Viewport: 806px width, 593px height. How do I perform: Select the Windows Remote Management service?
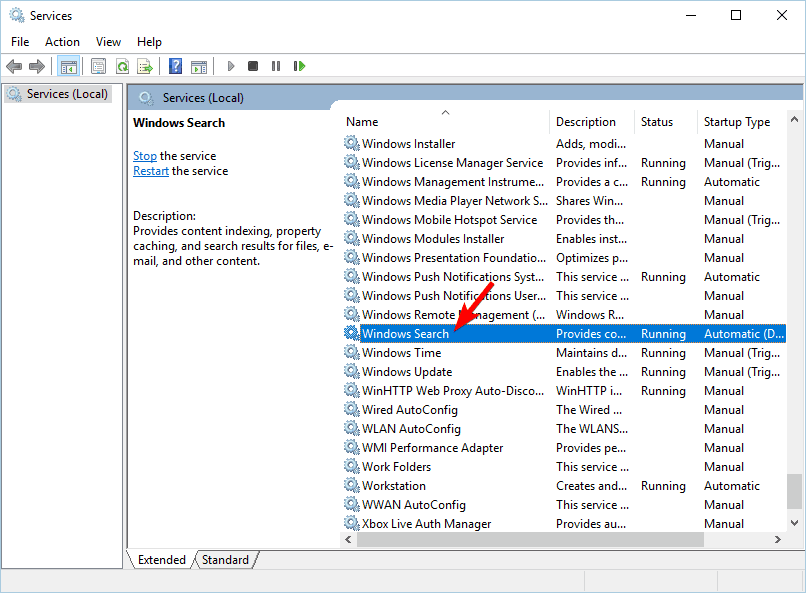[564, 314]
